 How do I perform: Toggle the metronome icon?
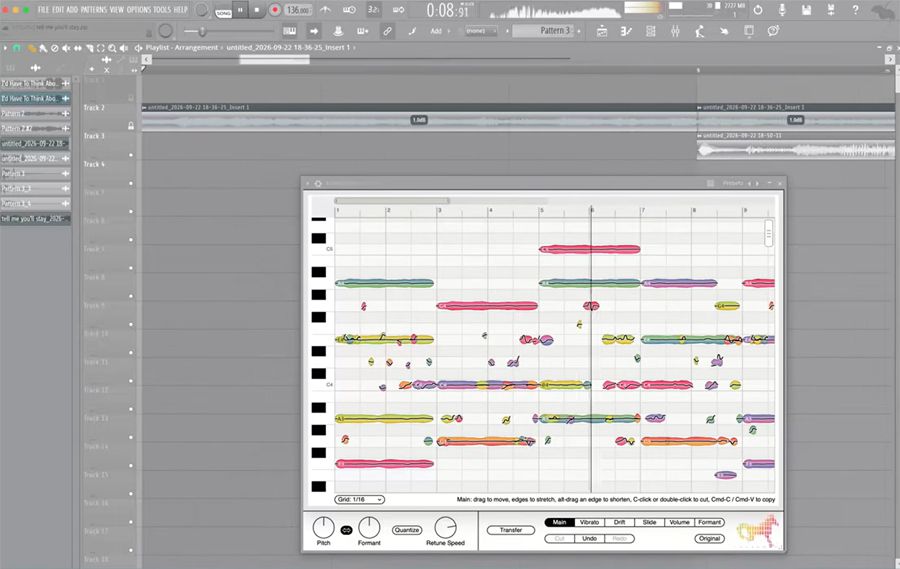click(x=325, y=10)
